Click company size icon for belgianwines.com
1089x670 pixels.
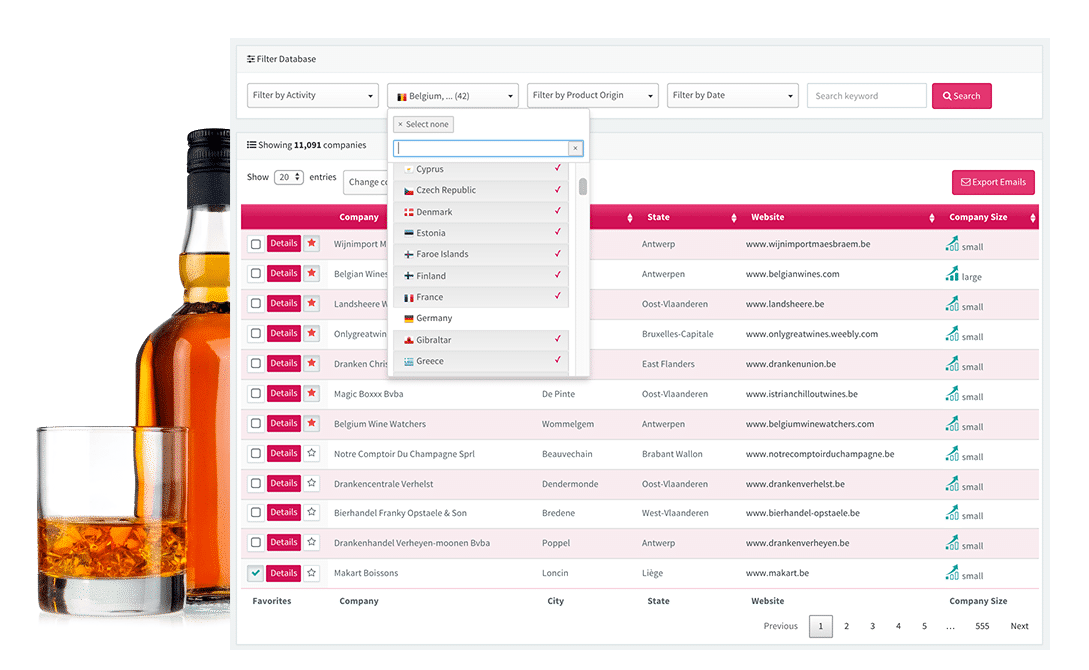coord(952,273)
